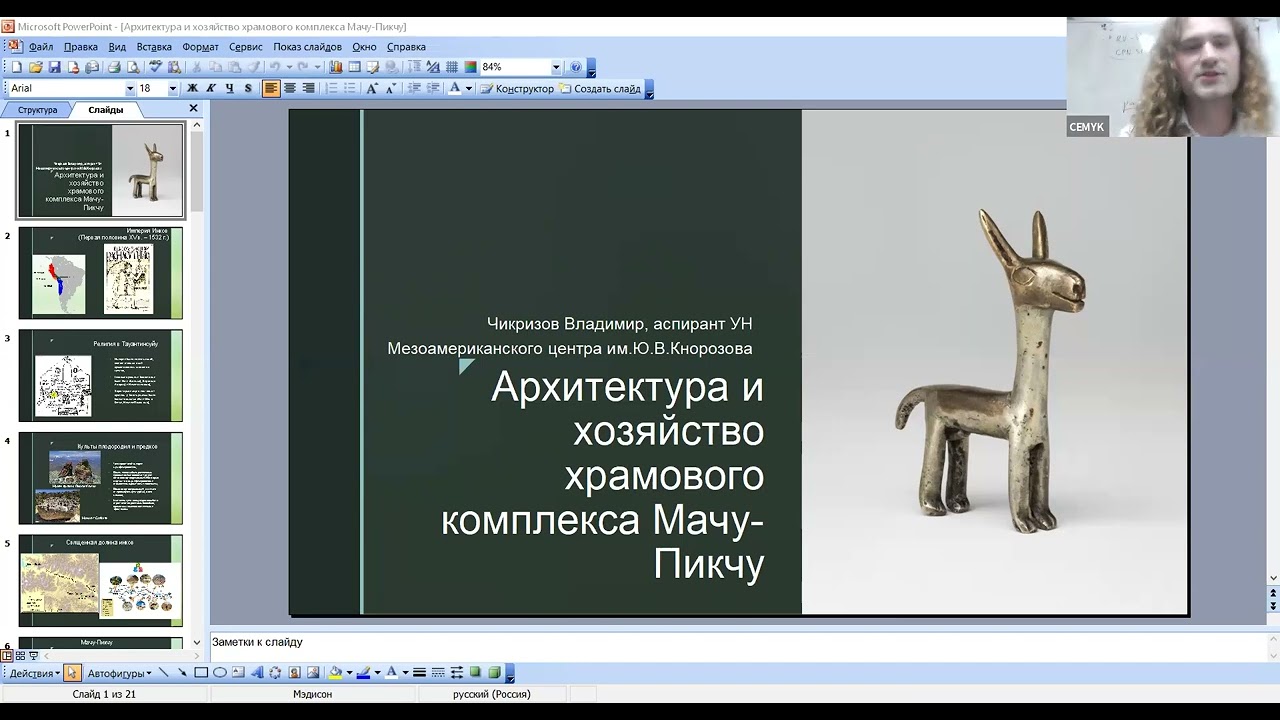1280x720 pixels.
Task: Open the Справка menu
Action: click(x=406, y=47)
